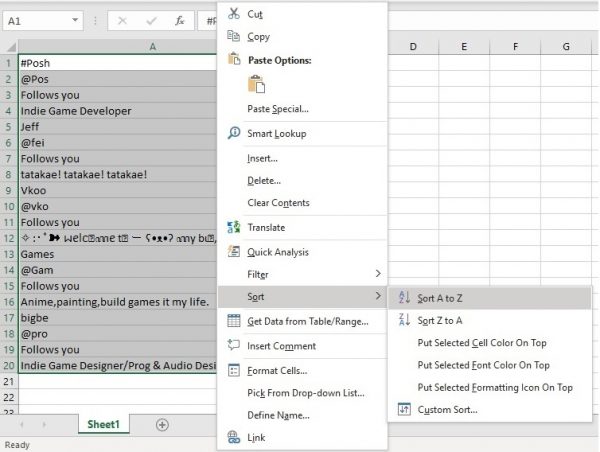The width and height of the screenshot is (600, 452).
Task: Open the Custom Sort dialog
Action: [x=447, y=409]
